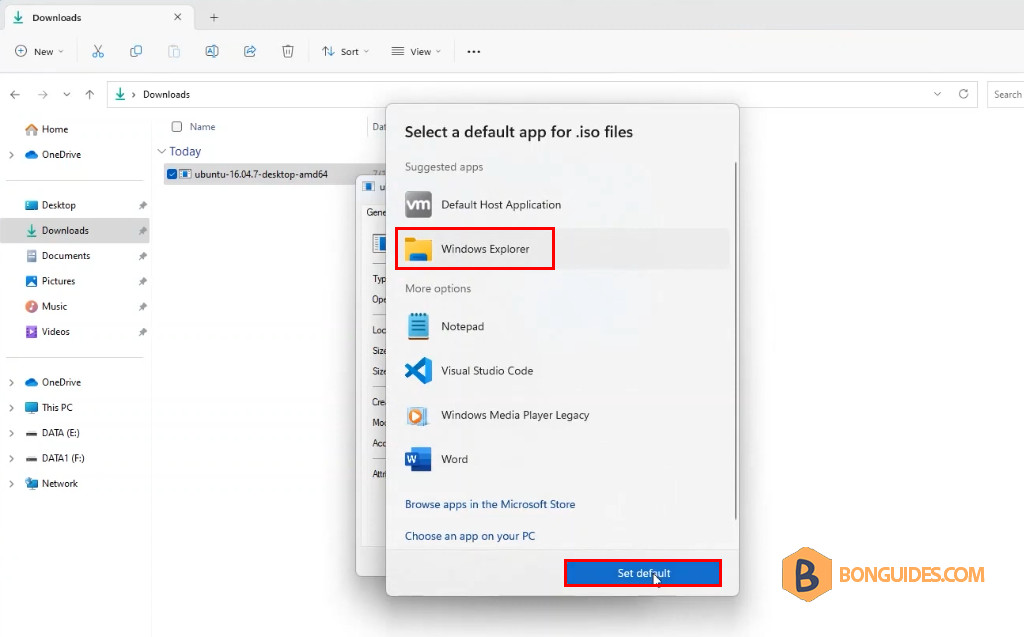Choose Windows Explorer as default app

[562, 249]
